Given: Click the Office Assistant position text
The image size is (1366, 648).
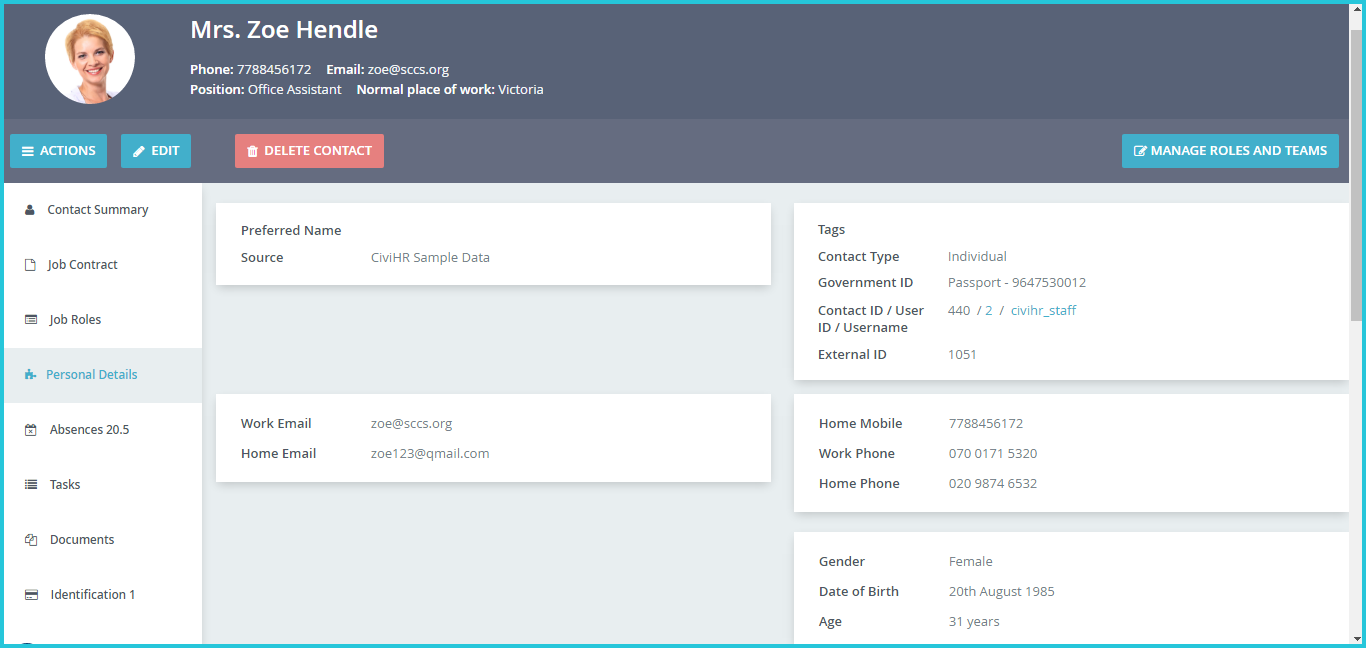Looking at the screenshot, I should (x=295, y=90).
